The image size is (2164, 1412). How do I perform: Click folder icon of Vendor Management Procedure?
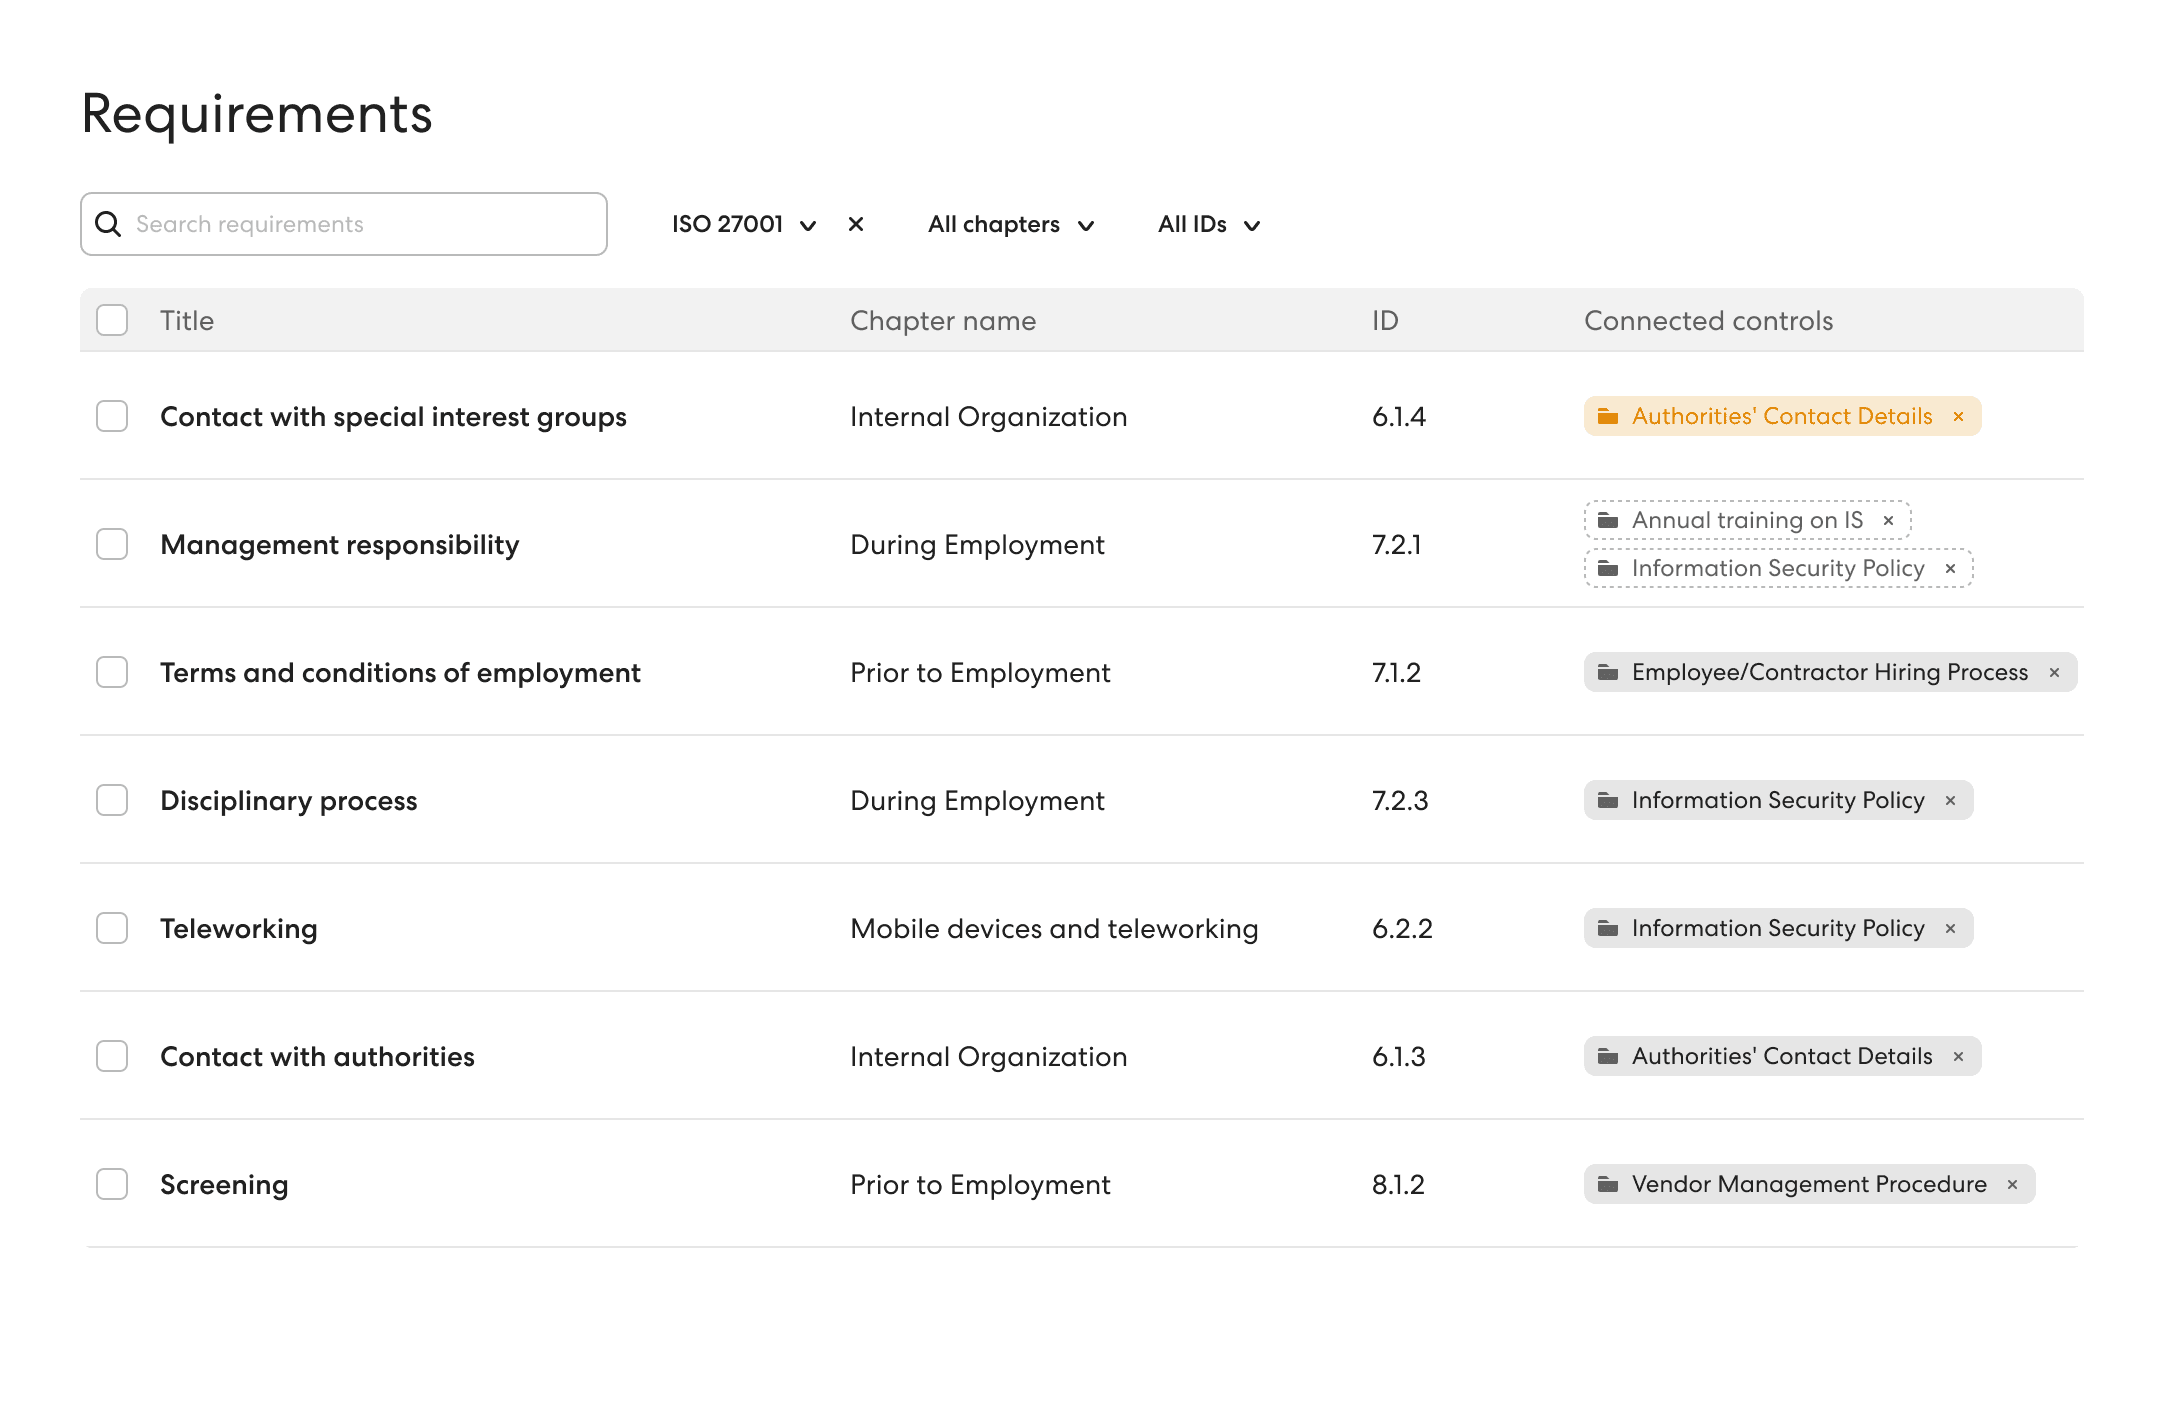point(1608,1184)
